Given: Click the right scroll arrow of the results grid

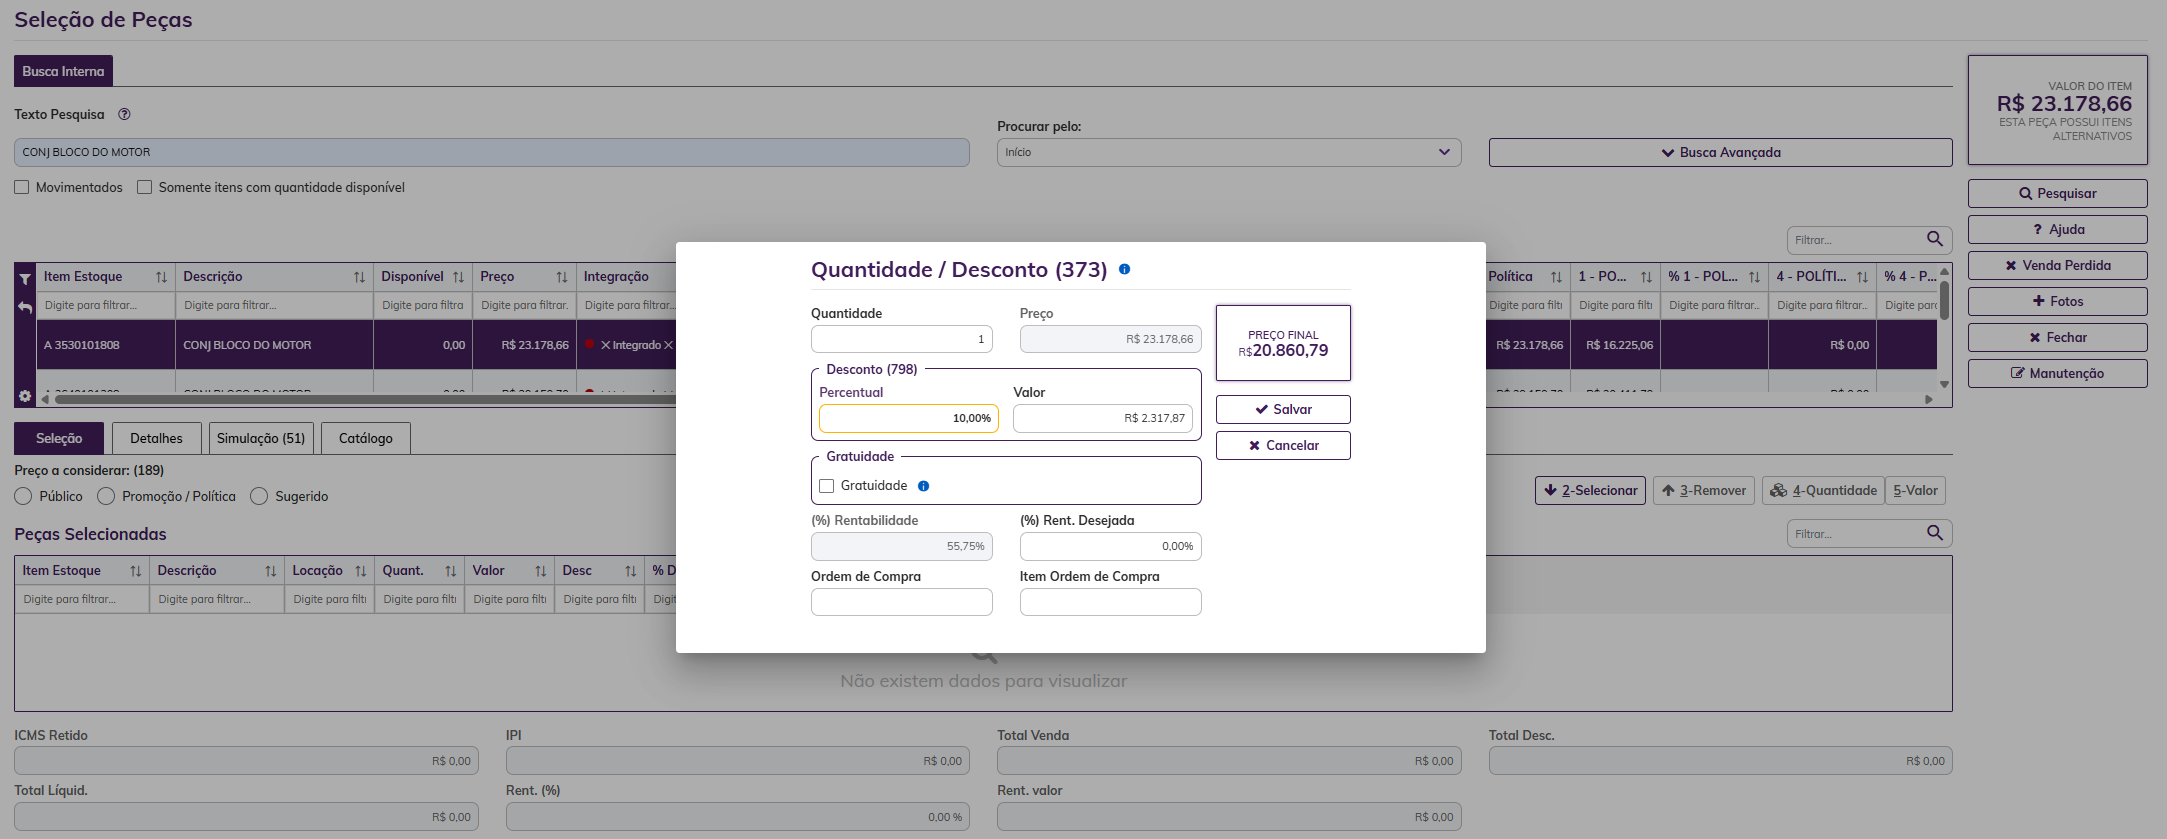Looking at the screenshot, I should point(1929,399).
